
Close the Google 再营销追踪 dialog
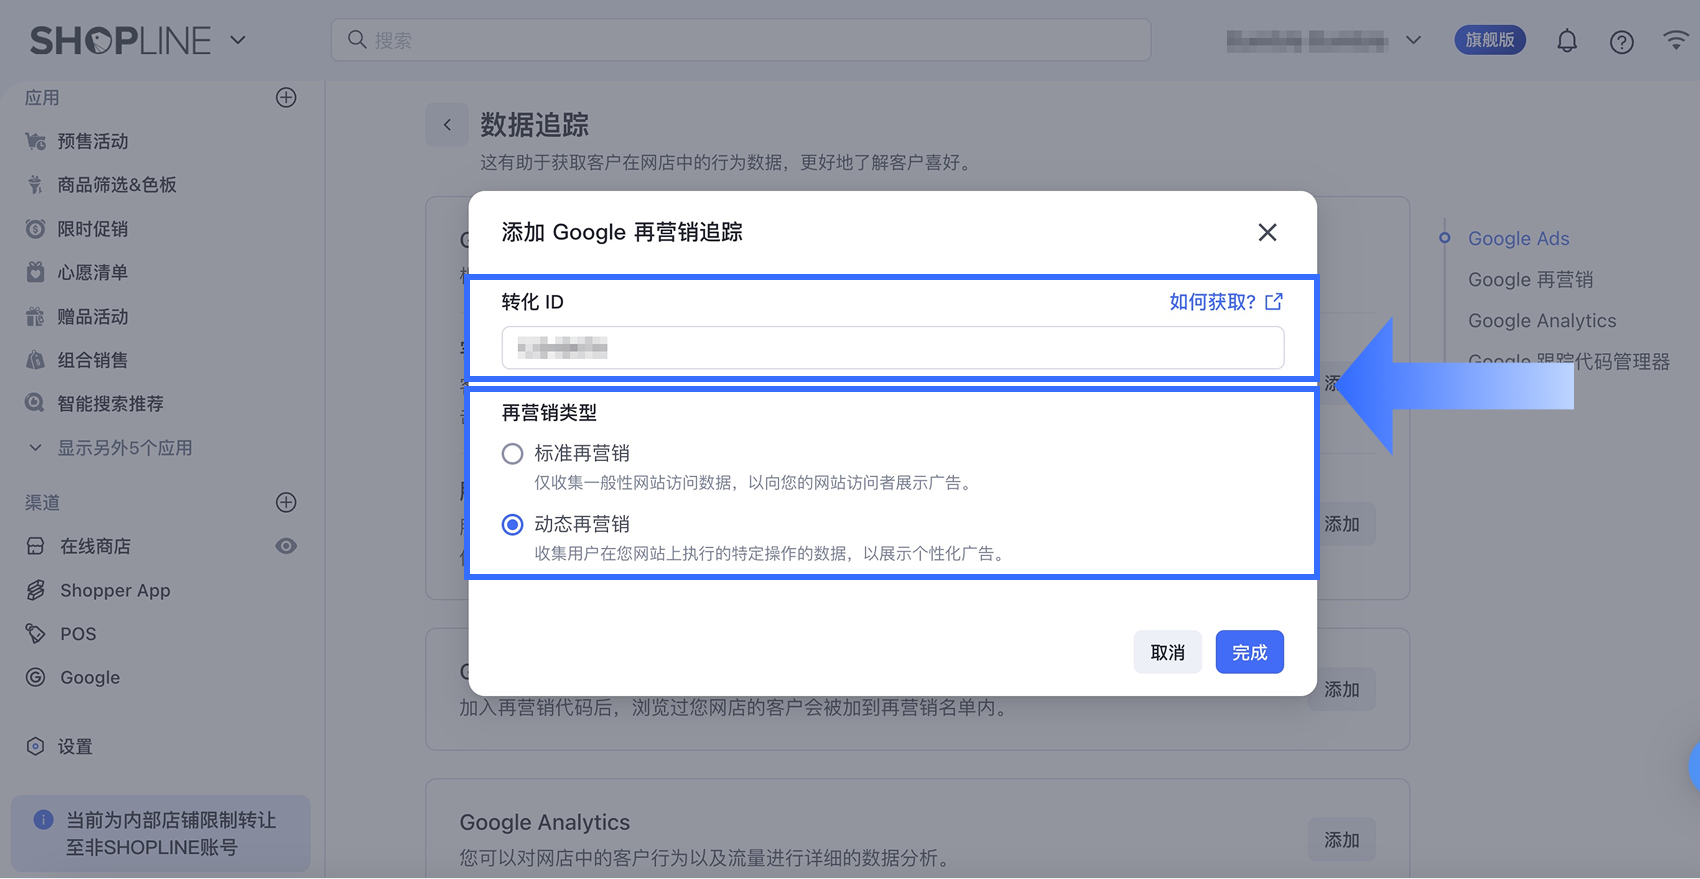click(x=1267, y=232)
